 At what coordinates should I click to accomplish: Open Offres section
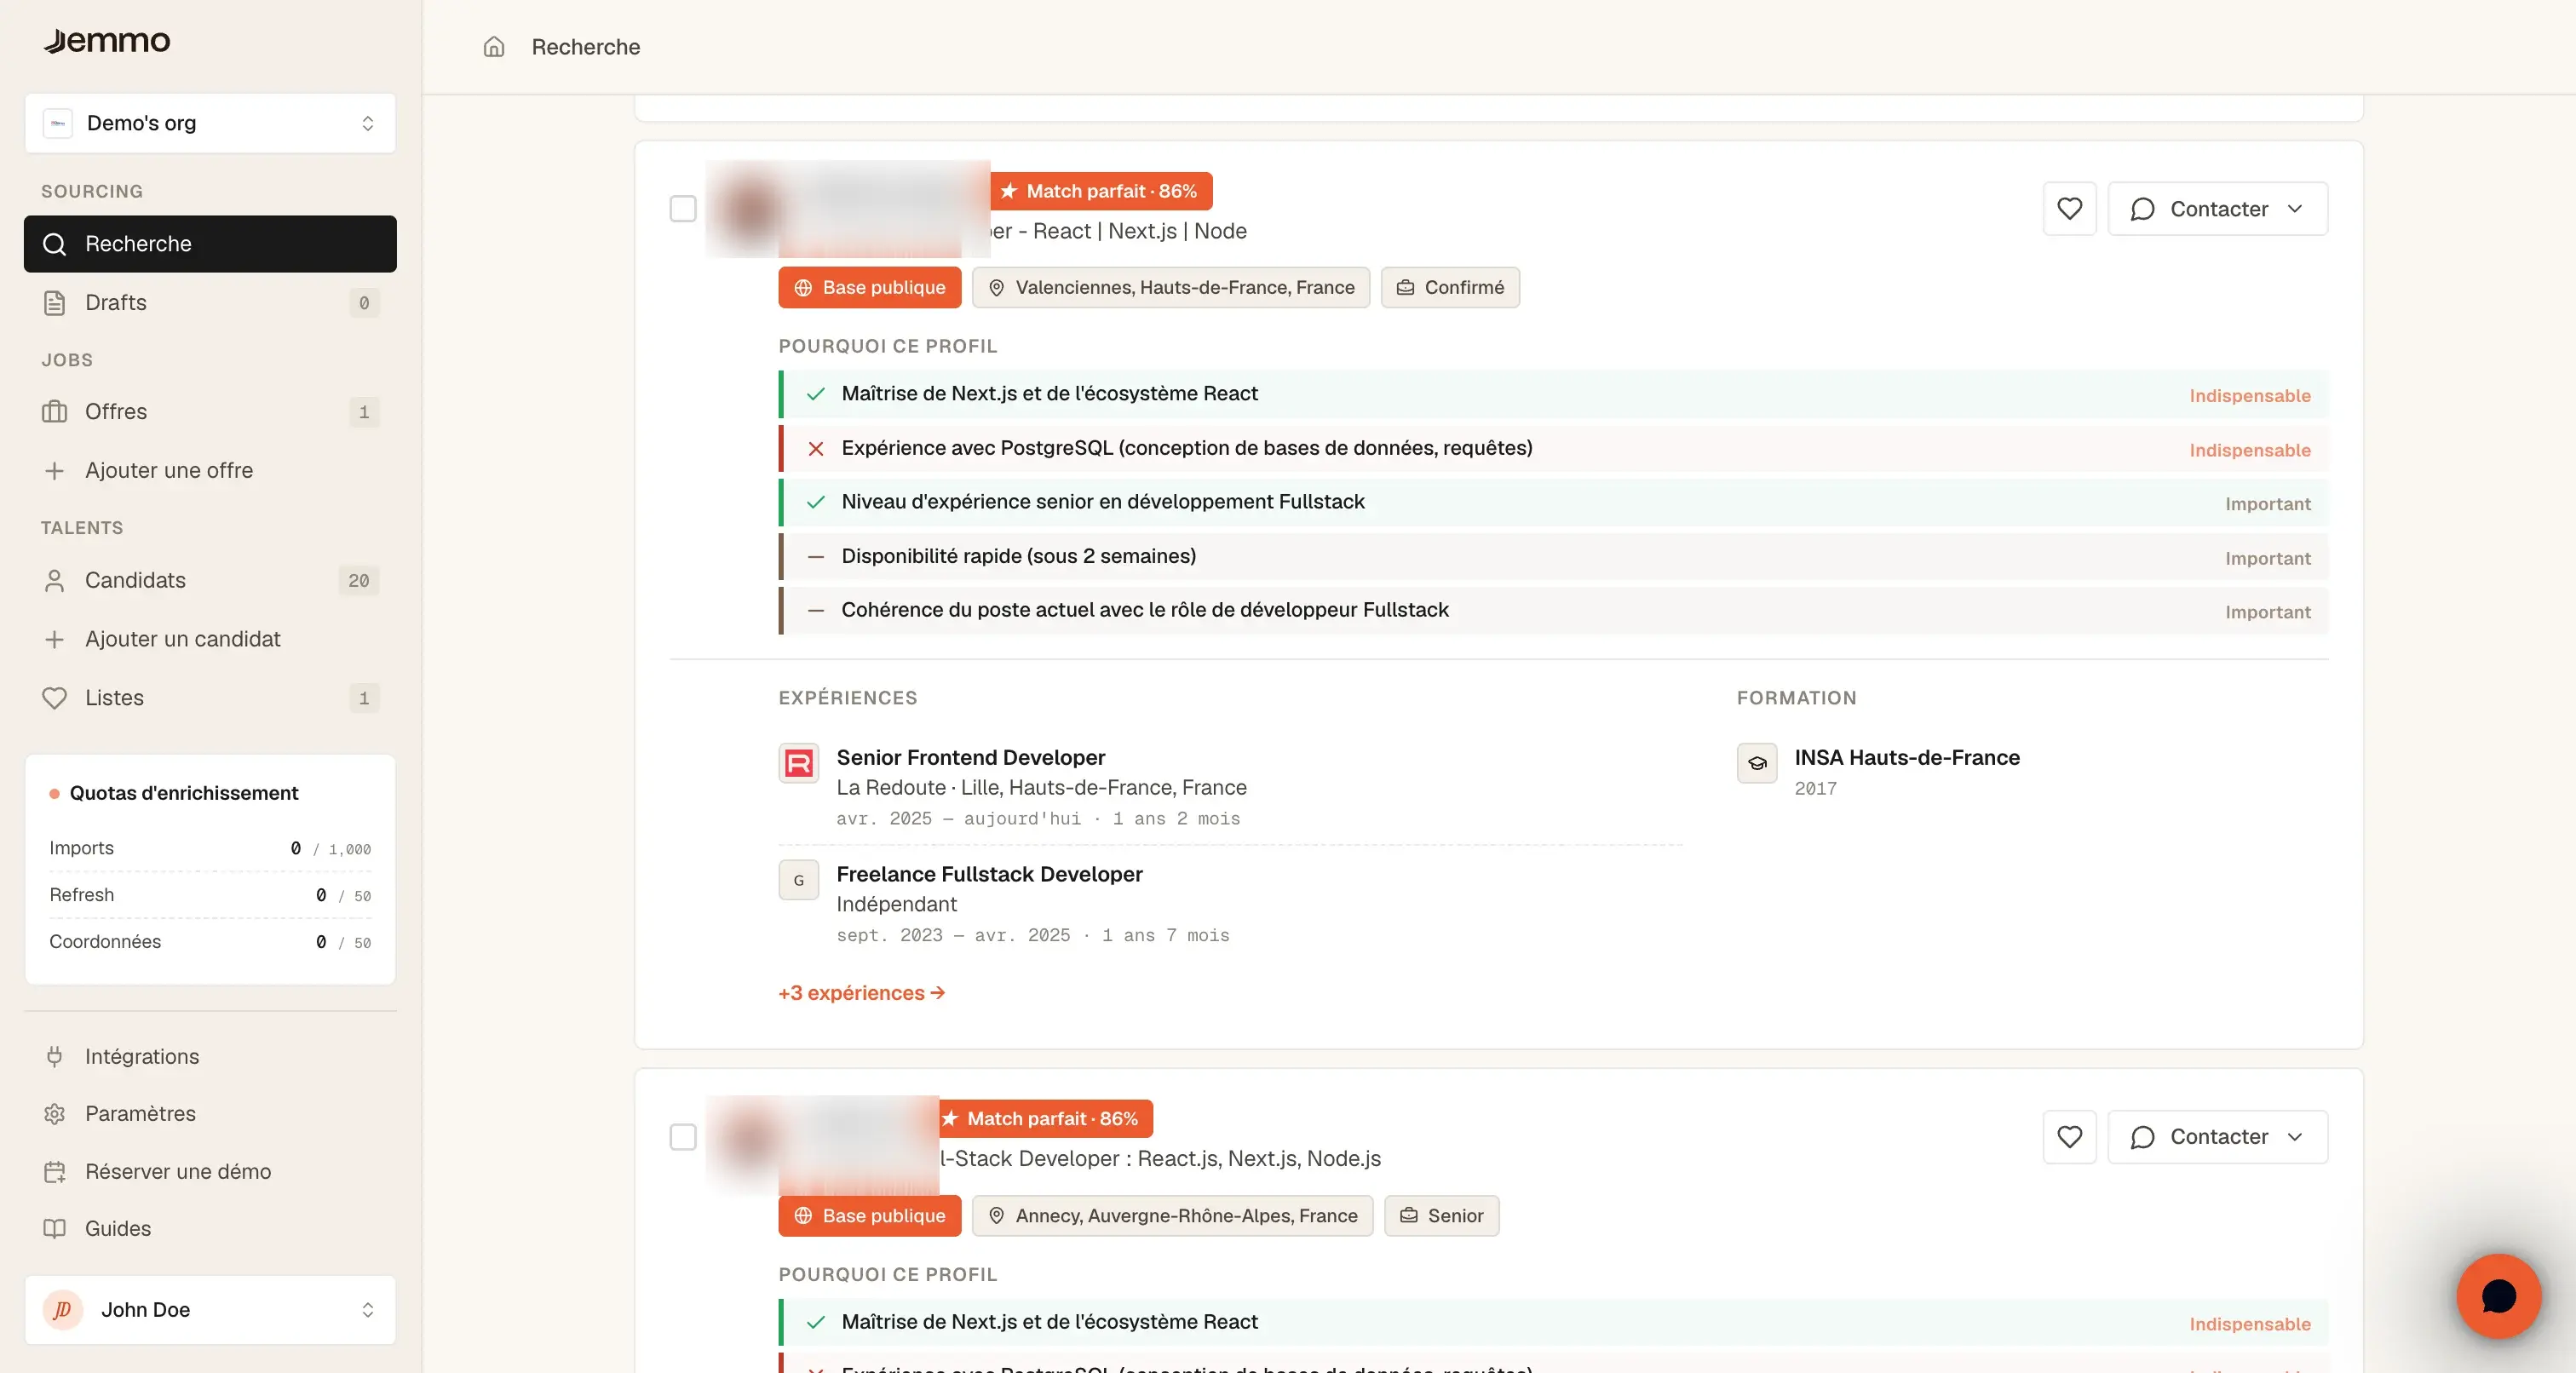point(210,412)
